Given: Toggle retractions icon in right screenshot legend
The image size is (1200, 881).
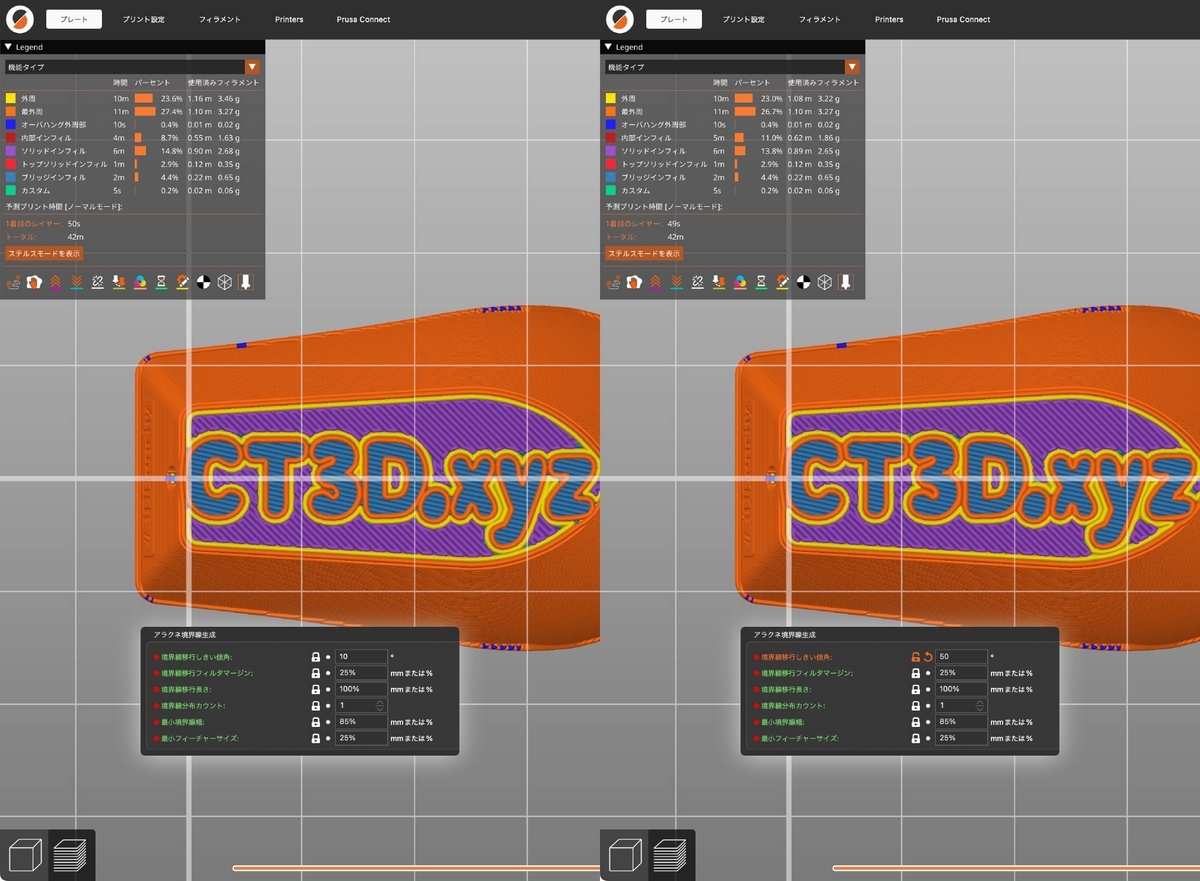Looking at the screenshot, I should pos(655,282).
